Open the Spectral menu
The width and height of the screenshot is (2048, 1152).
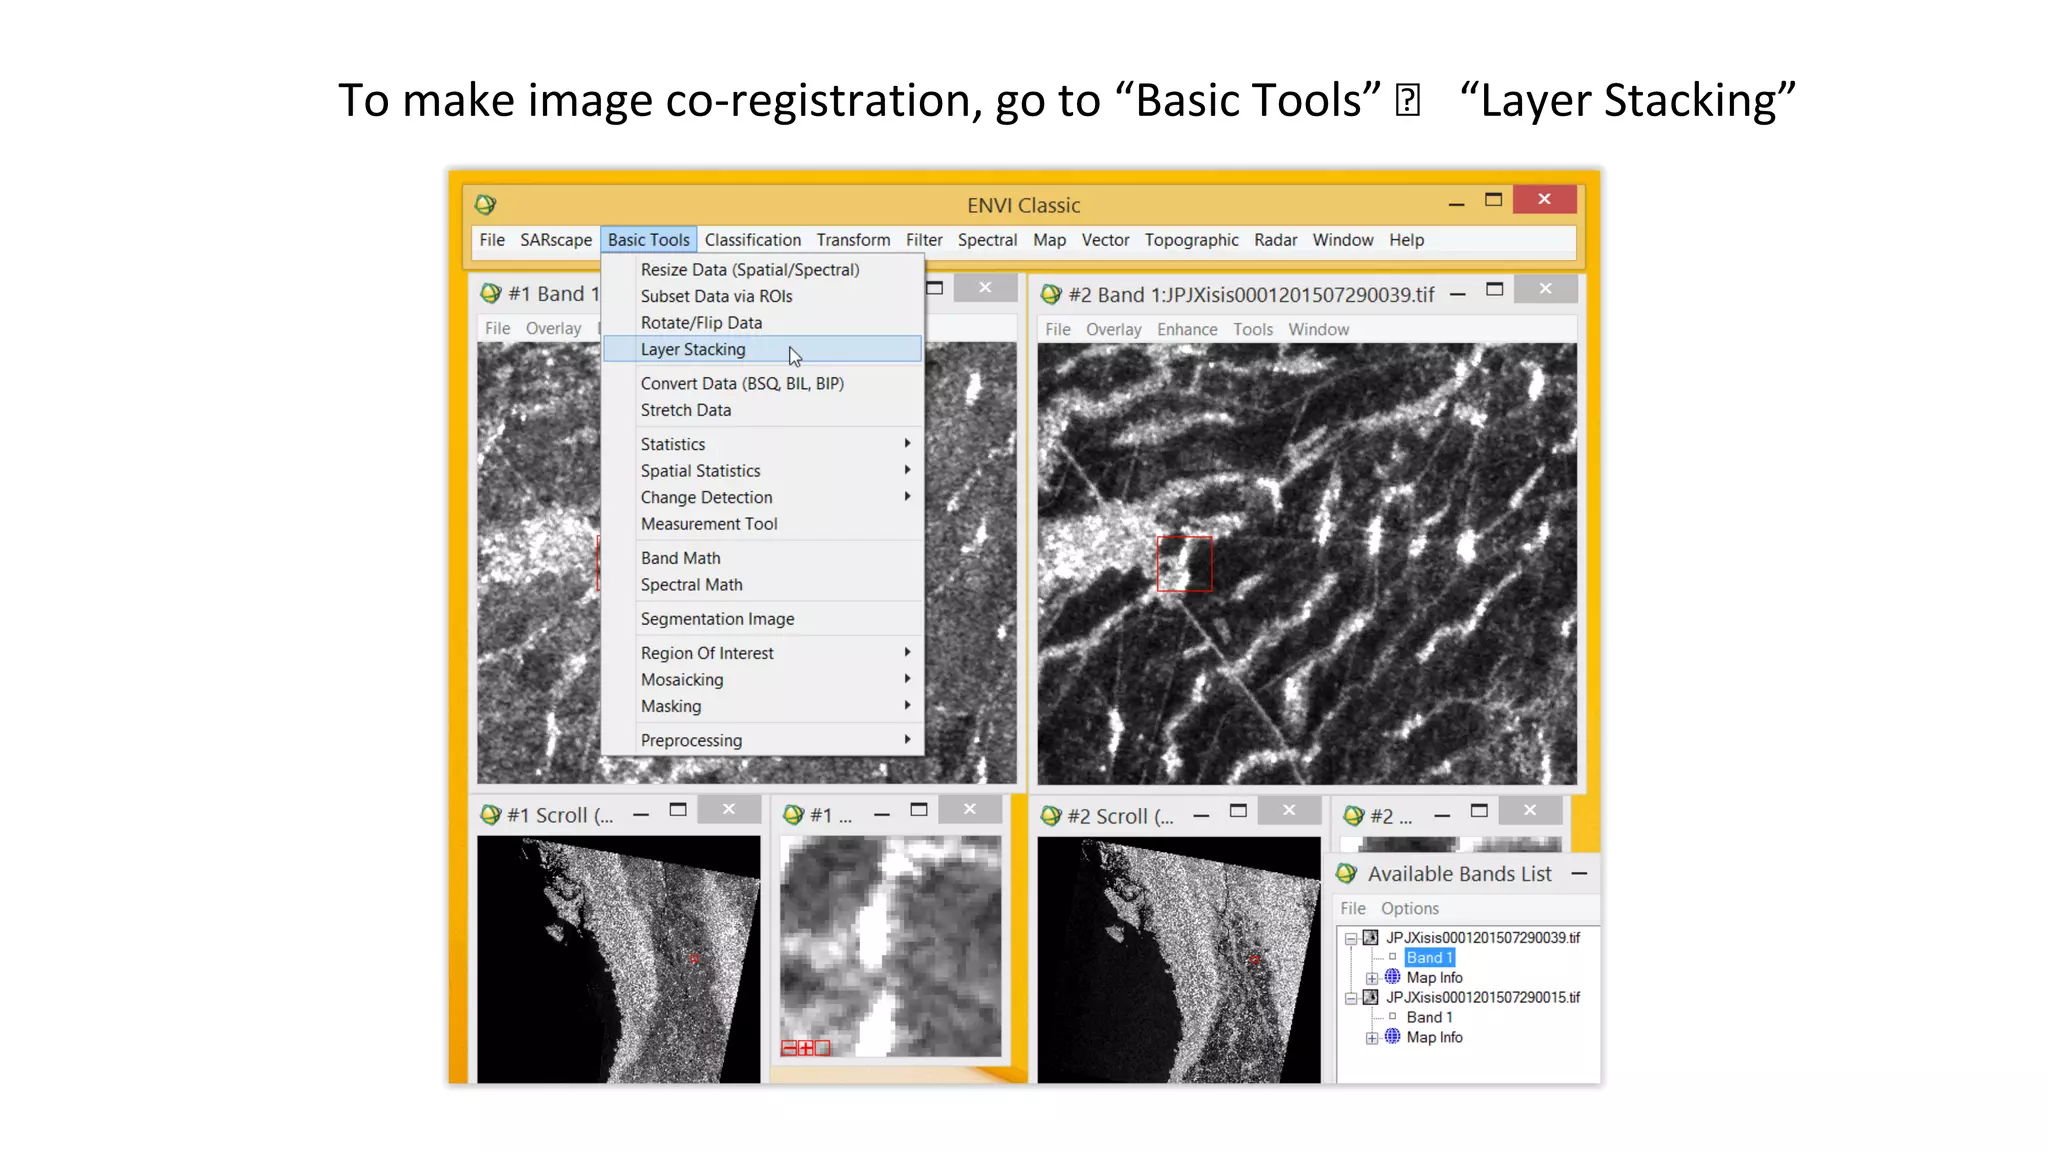[x=987, y=240]
